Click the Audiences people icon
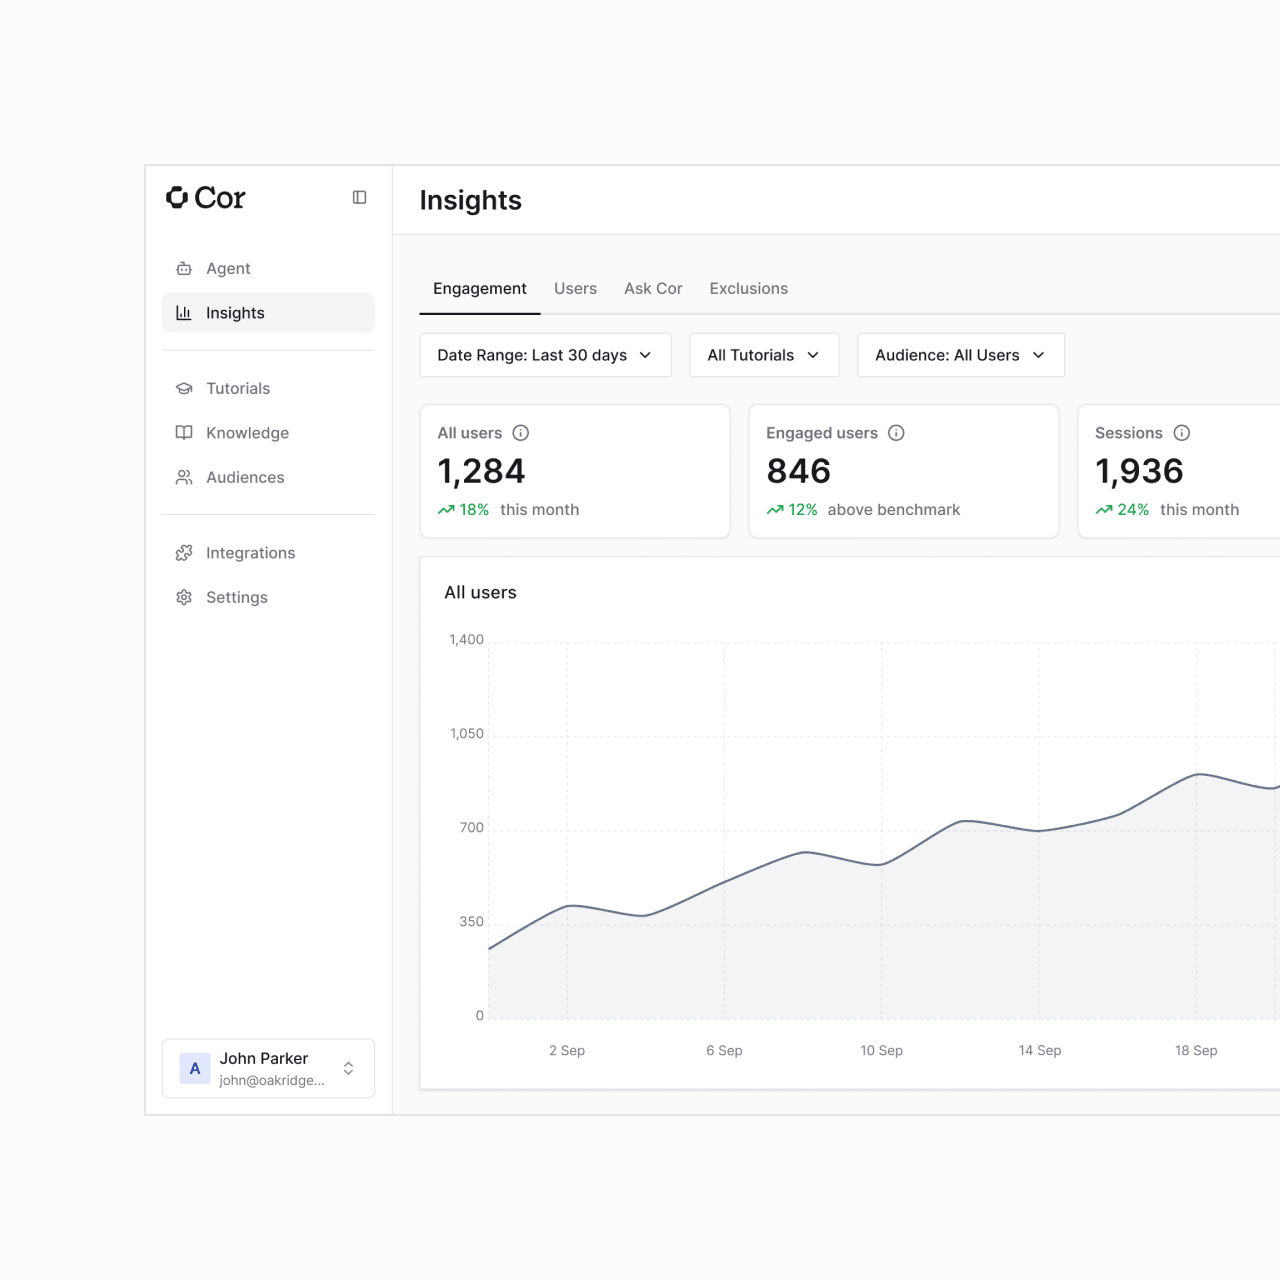Screen dimensions: 1280x1280 pyautogui.click(x=184, y=478)
